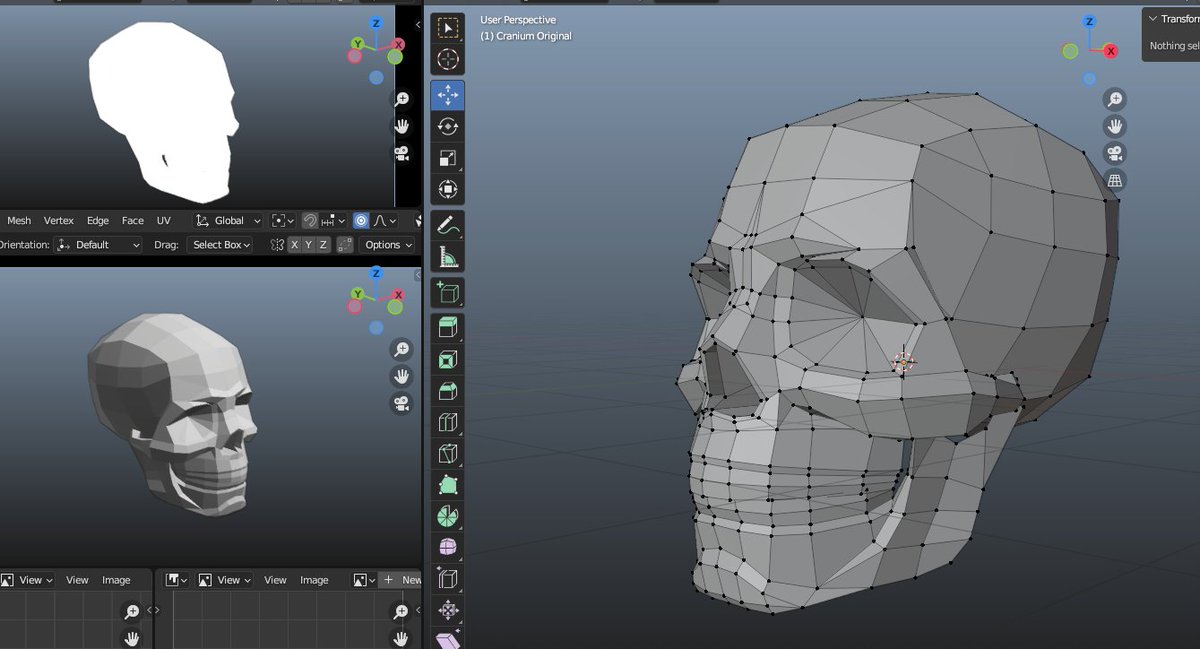Viewport: 1200px width, 649px height.
Task: Activate the Move tool
Action: [448, 95]
